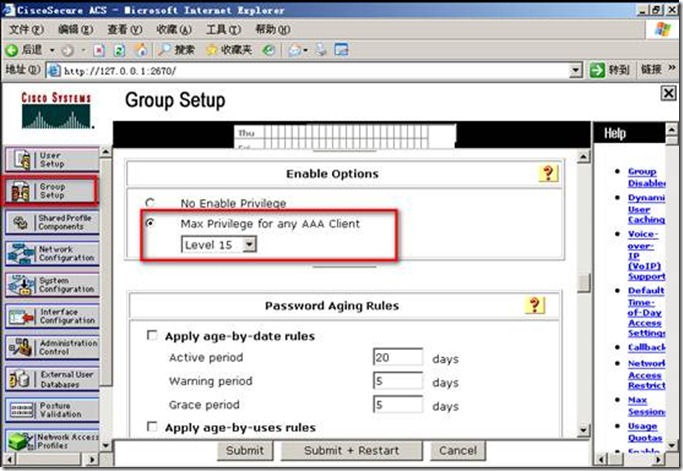
Task: Expand the Links toolbar chevron
Action: [x=672, y=68]
